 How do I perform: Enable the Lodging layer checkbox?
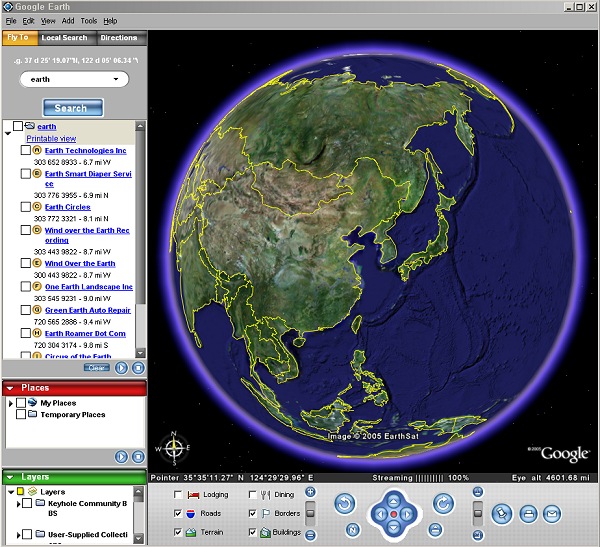click(x=178, y=495)
